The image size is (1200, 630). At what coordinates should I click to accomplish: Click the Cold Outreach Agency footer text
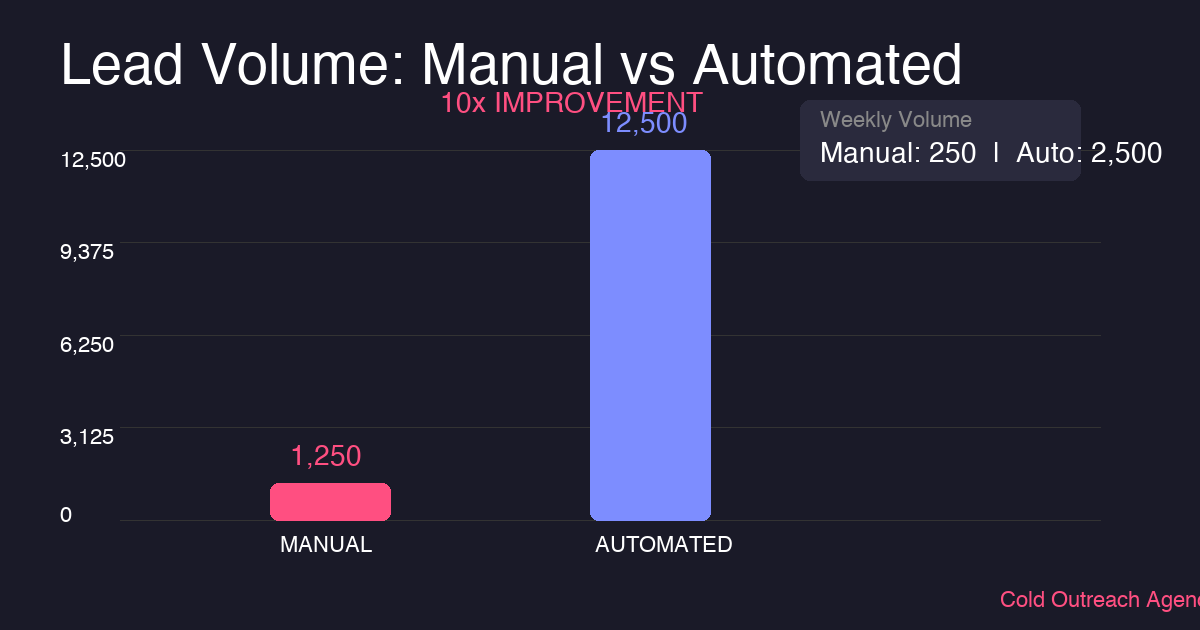(x=1099, y=600)
